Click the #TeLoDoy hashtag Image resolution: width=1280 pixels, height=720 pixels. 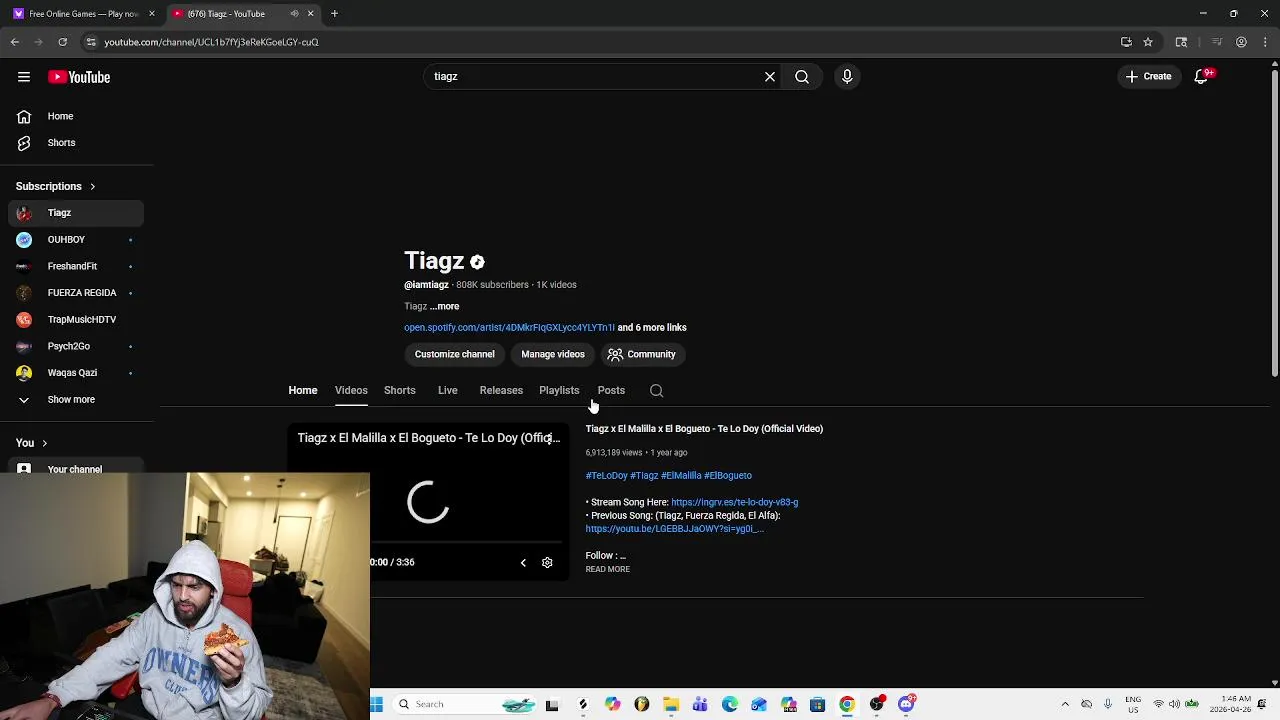(x=606, y=476)
